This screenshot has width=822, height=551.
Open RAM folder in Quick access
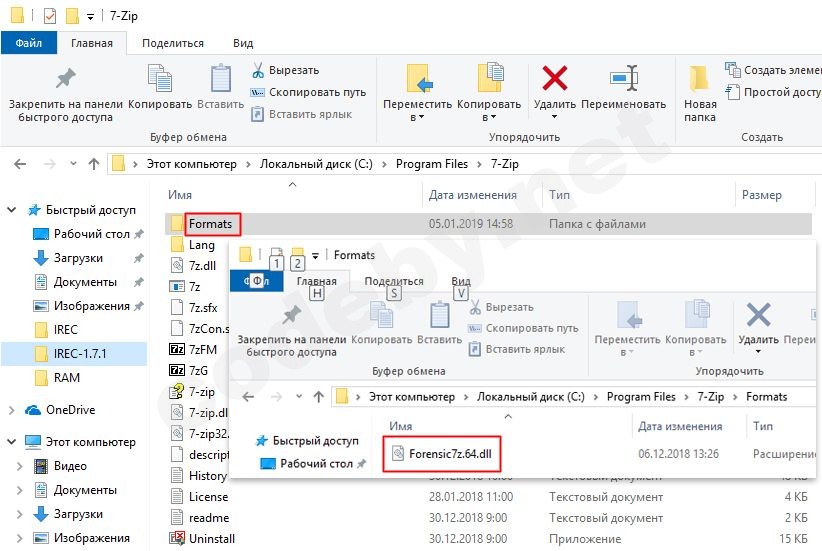[x=57, y=378]
